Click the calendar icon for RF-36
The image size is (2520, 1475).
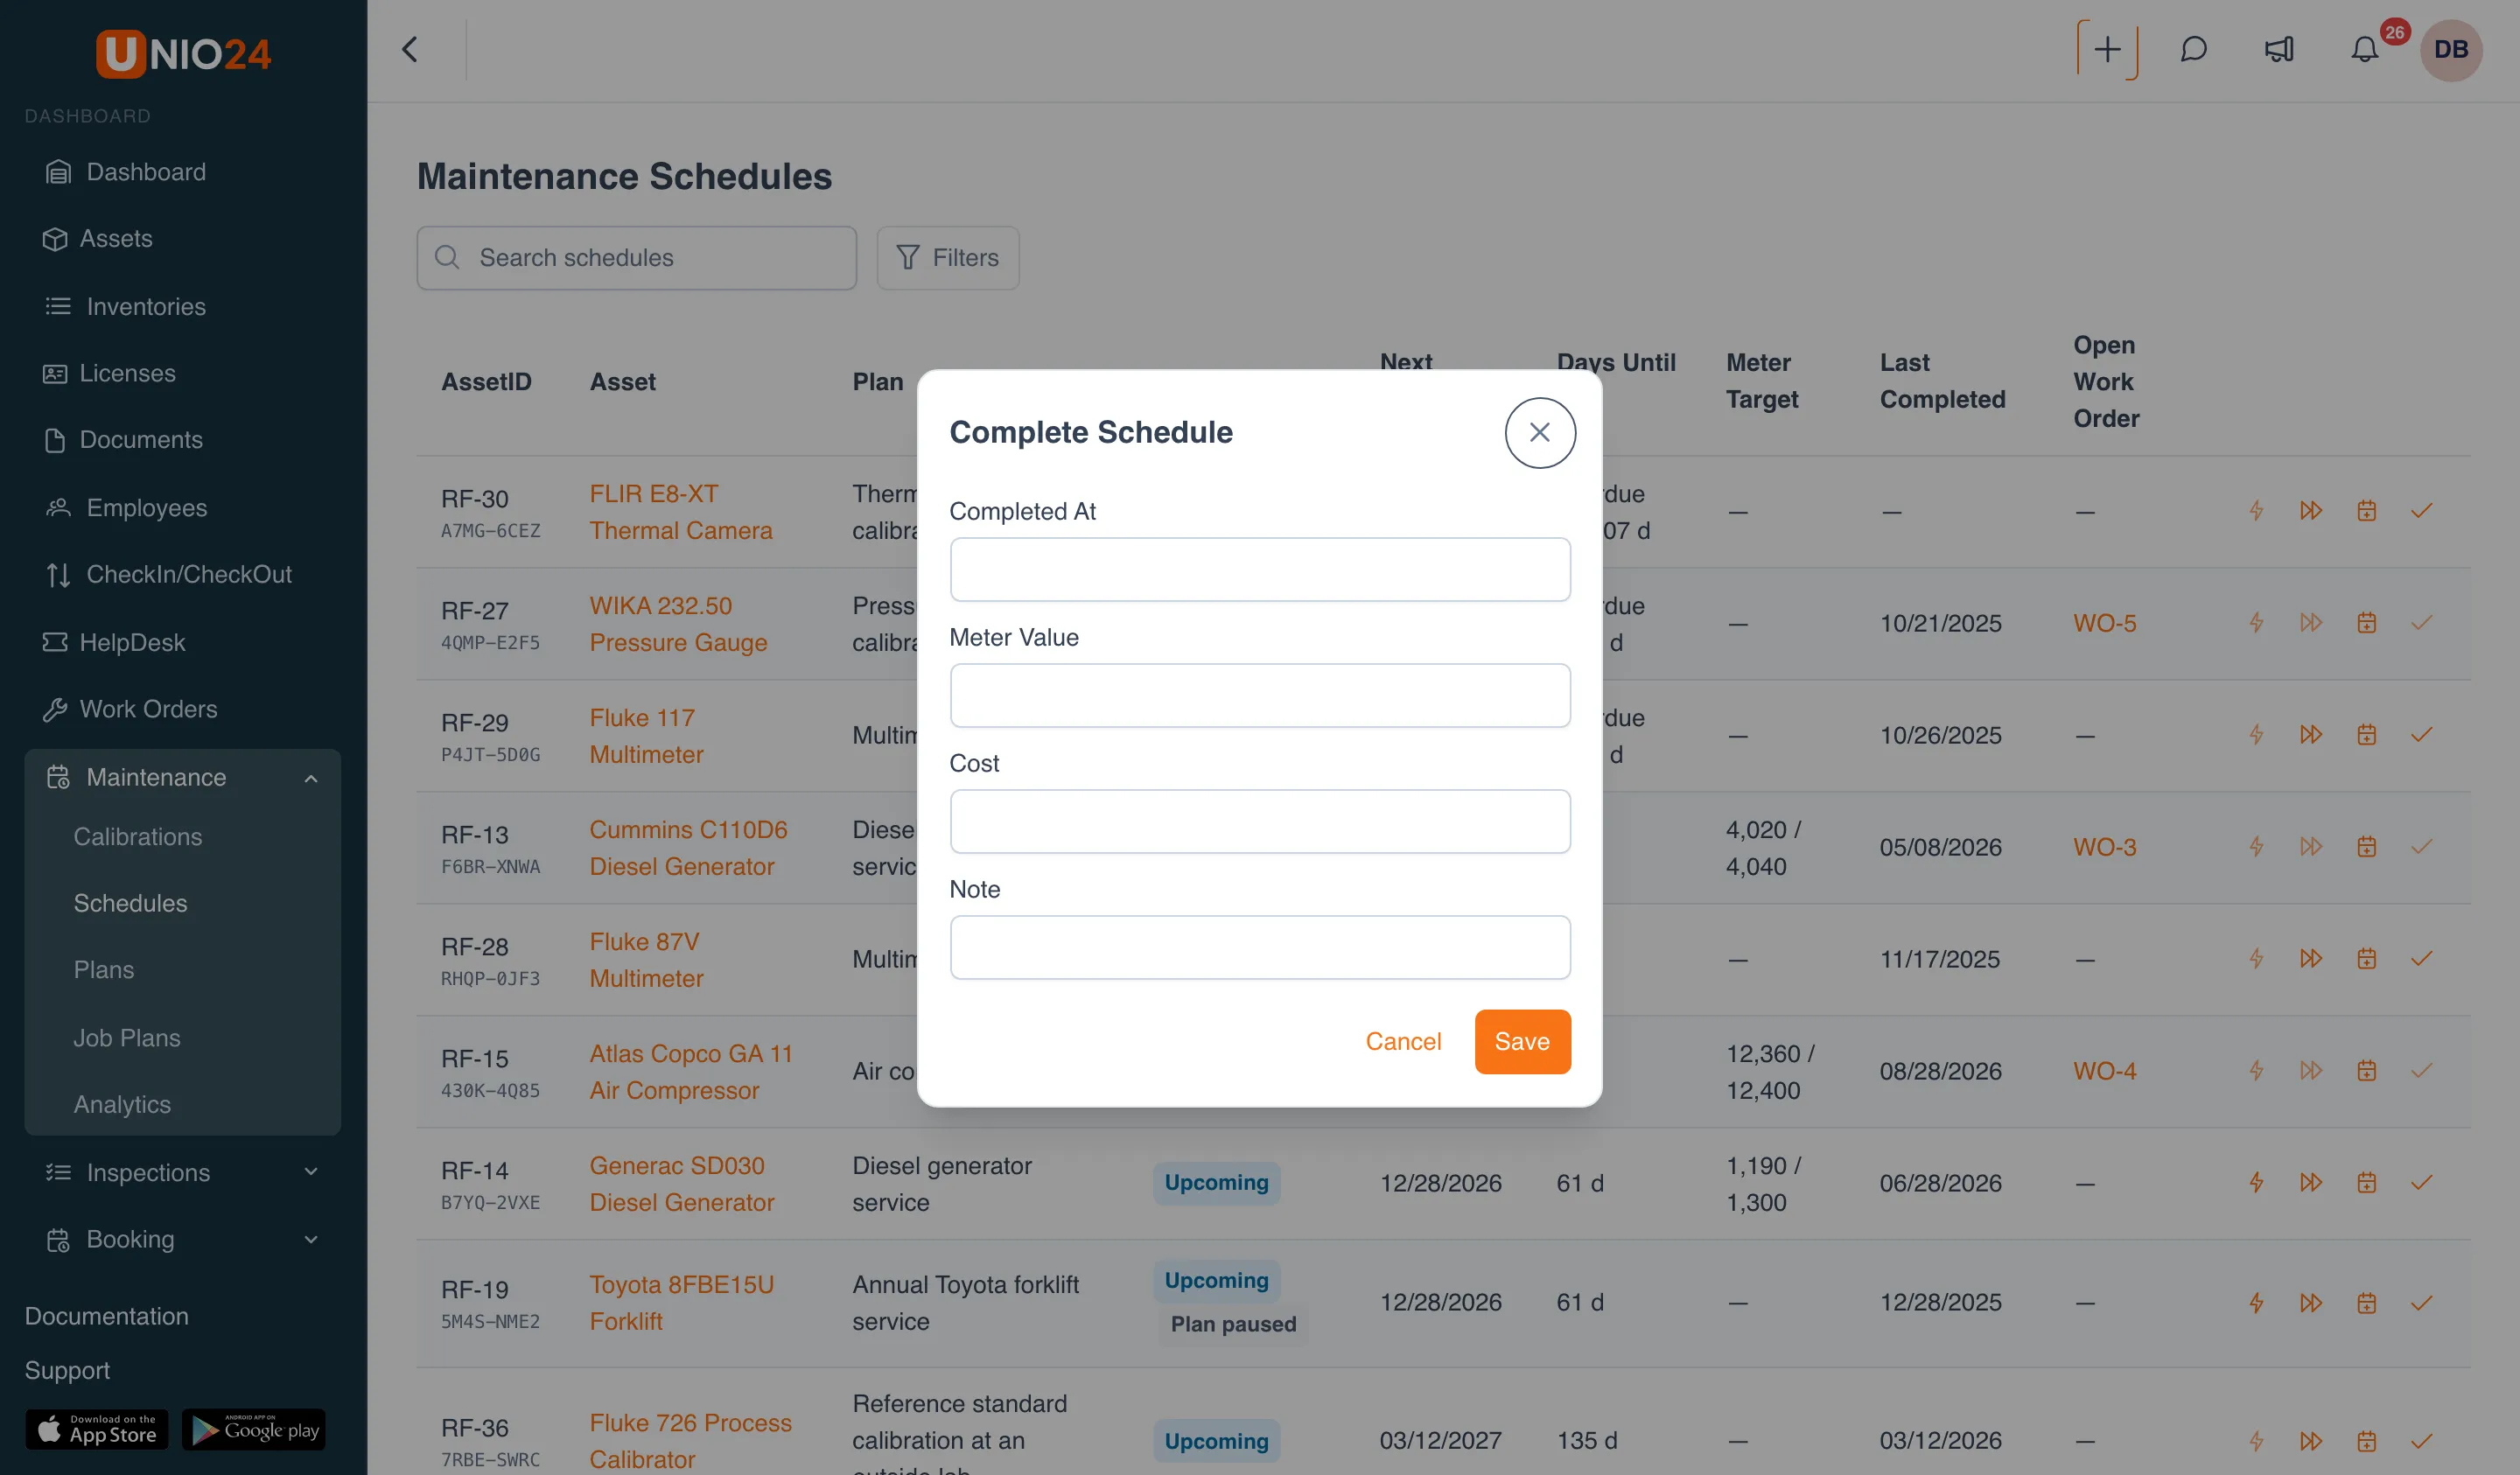tap(2365, 1441)
